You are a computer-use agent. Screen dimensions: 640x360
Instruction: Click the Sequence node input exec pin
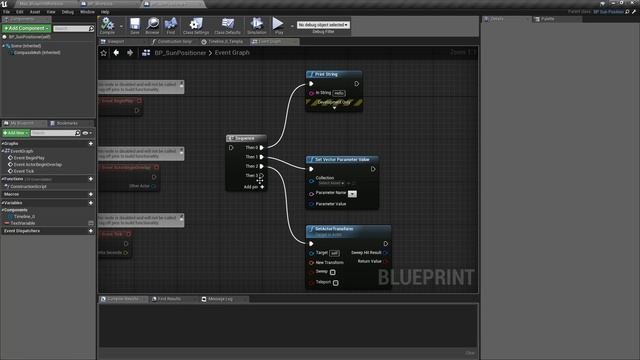click(231, 148)
